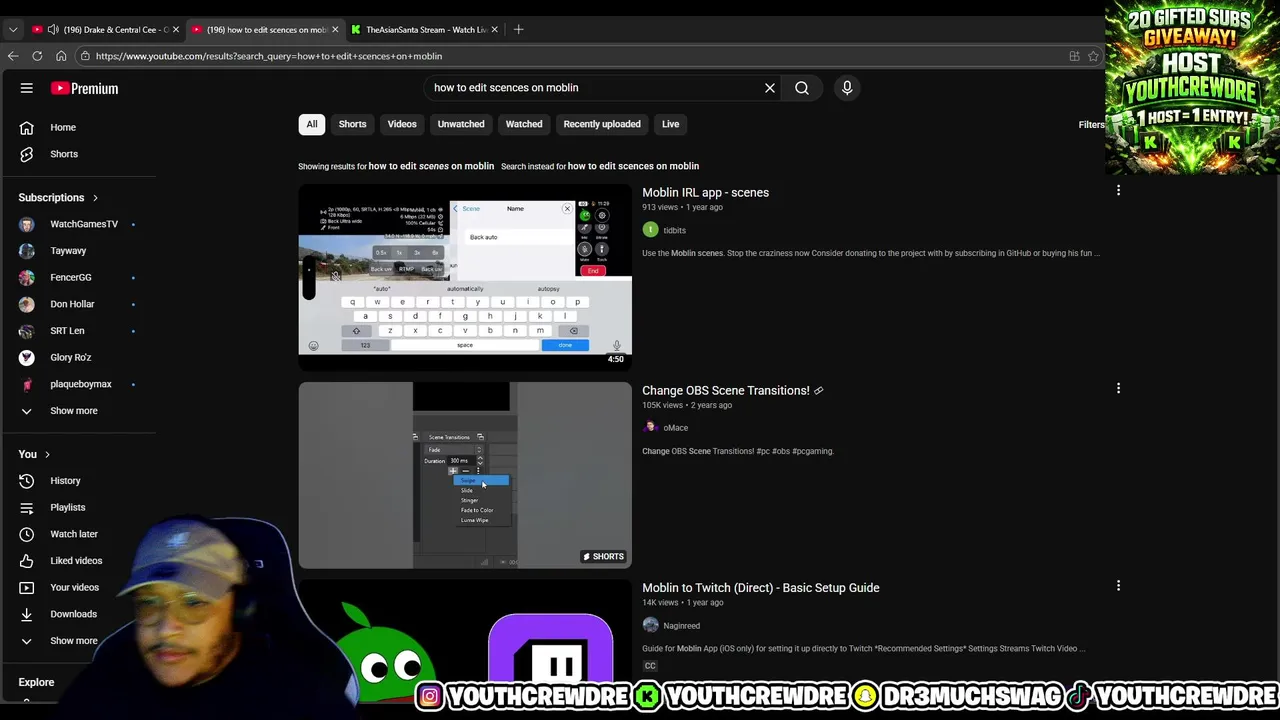Select the Shorts filter chip
Screen dimensions: 1280x720
[352, 124]
